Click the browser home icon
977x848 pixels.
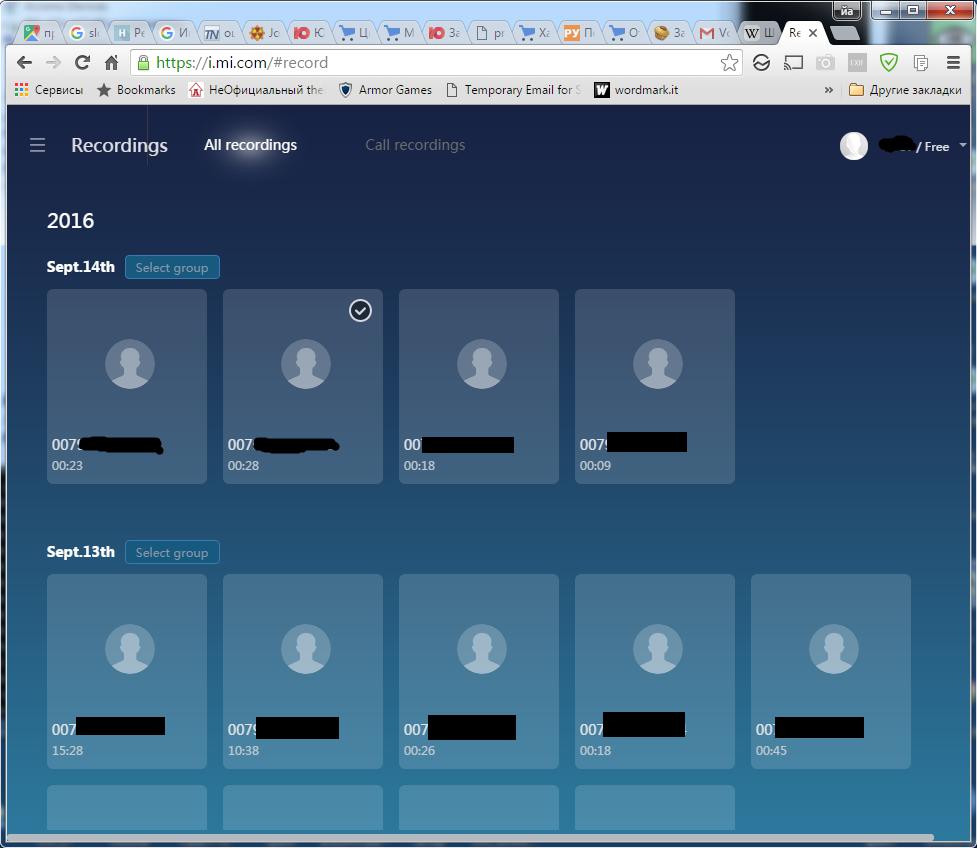[x=112, y=62]
